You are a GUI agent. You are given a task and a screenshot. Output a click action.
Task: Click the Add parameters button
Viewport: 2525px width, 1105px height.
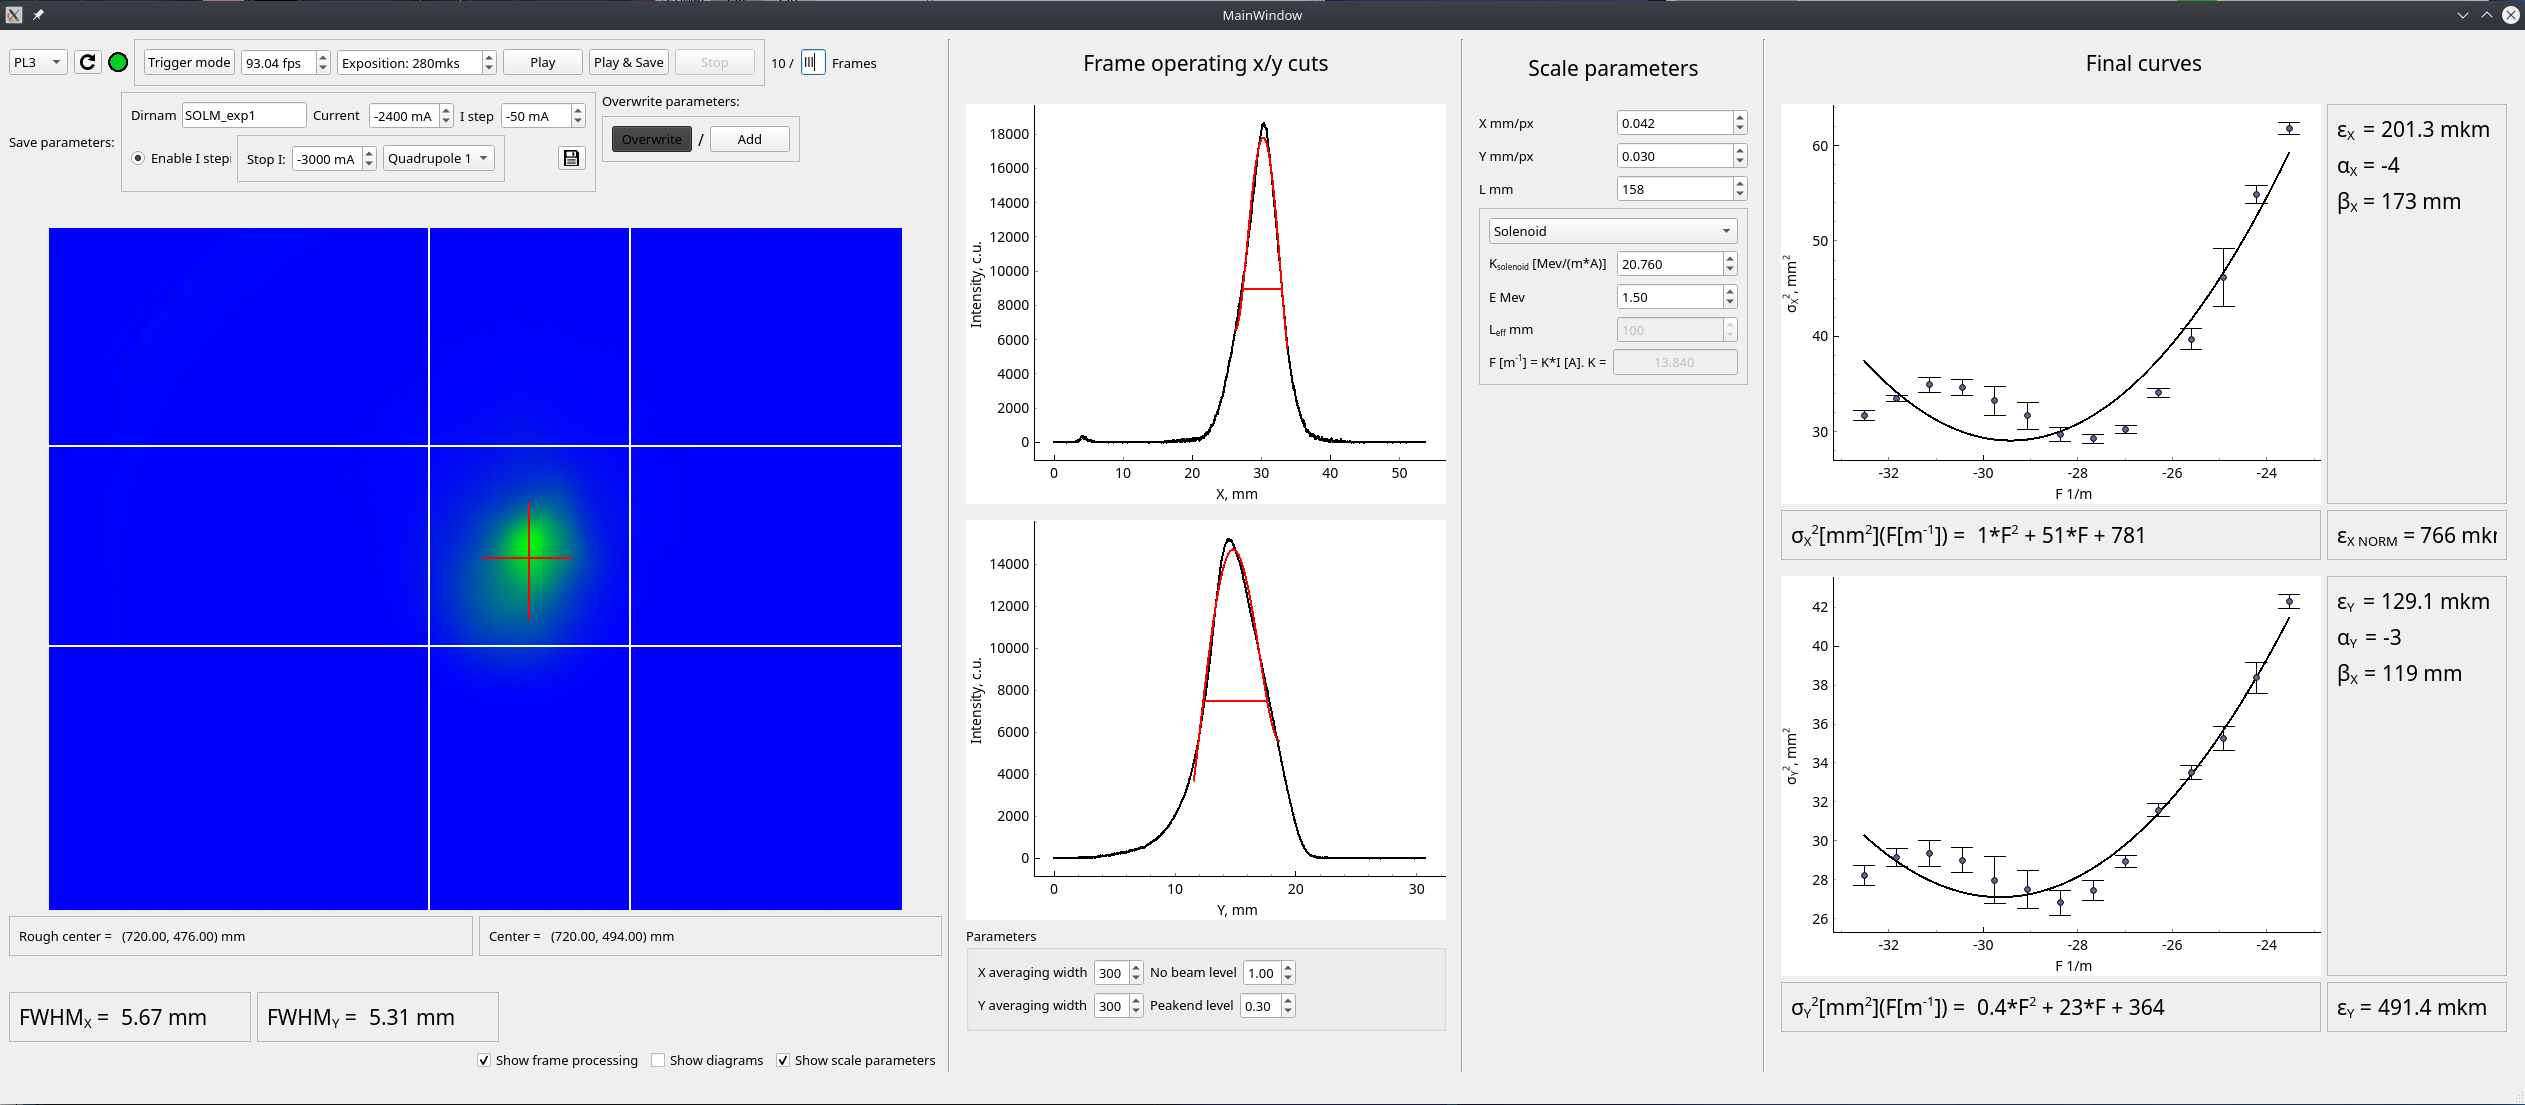746,137
